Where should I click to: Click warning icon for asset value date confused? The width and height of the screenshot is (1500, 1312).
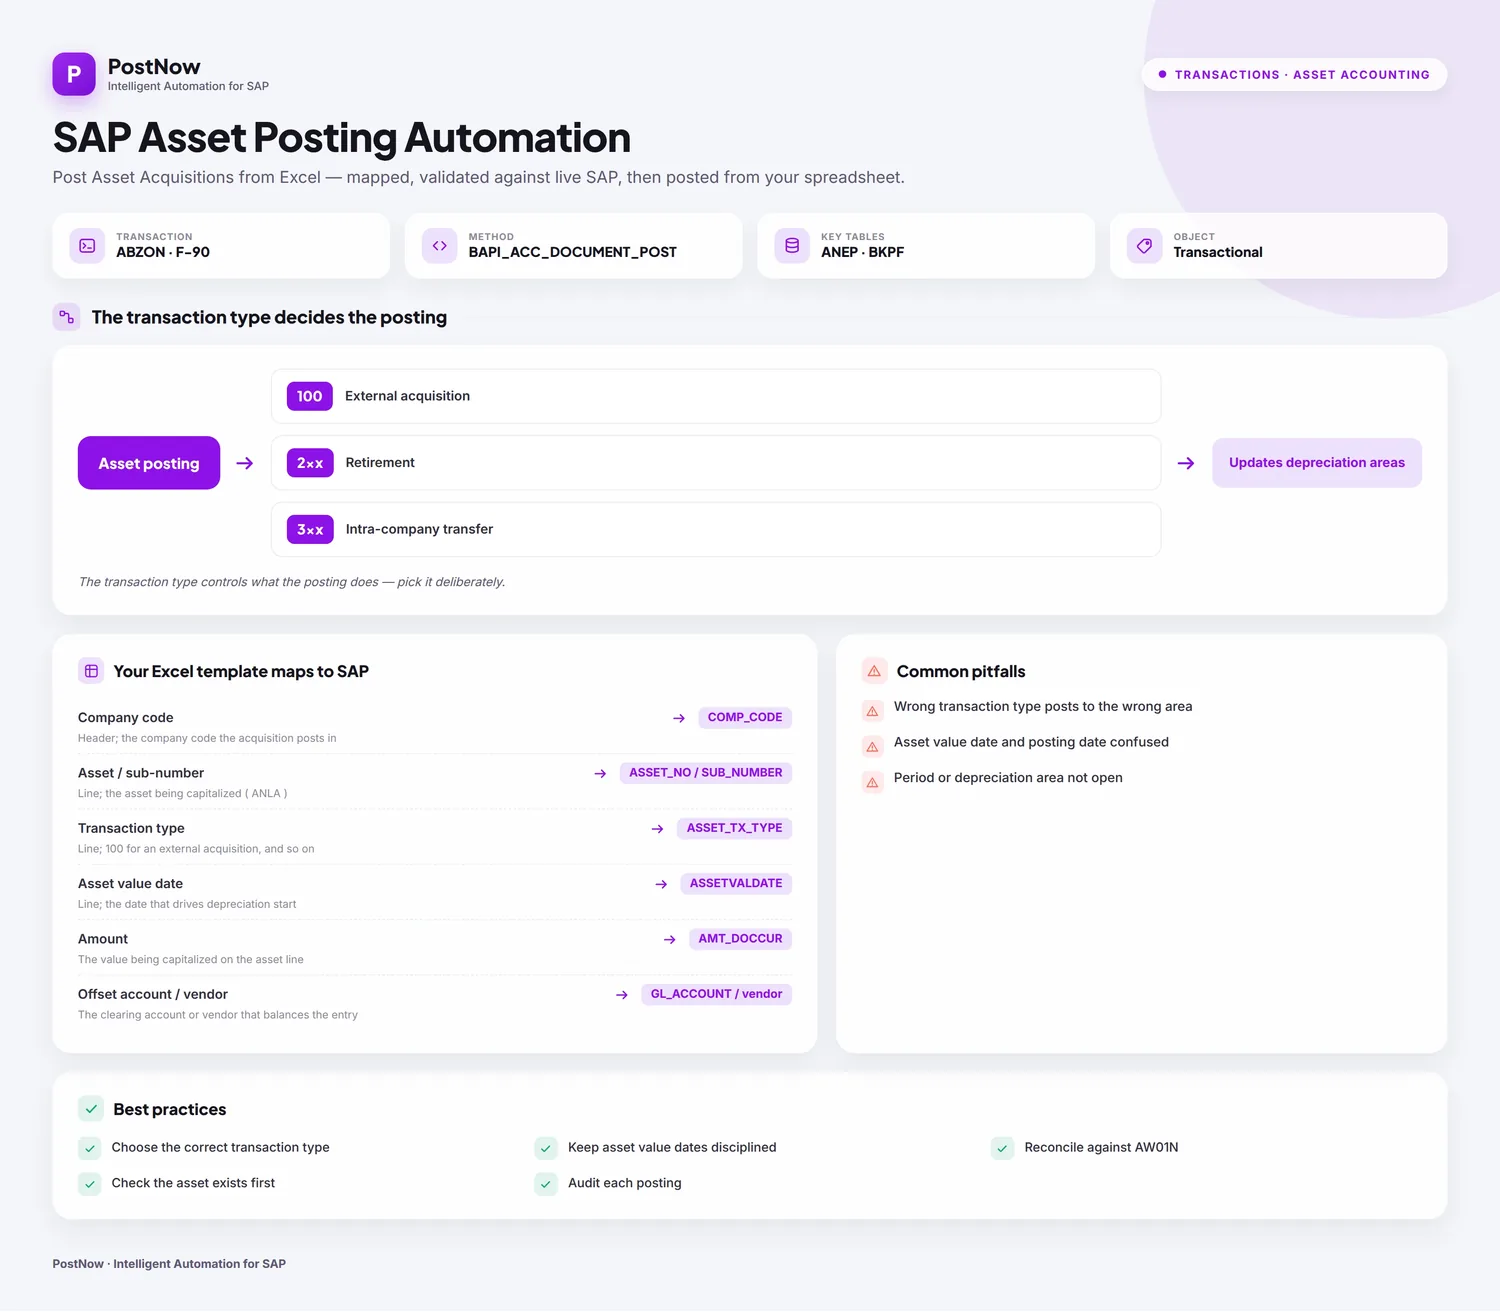(872, 747)
